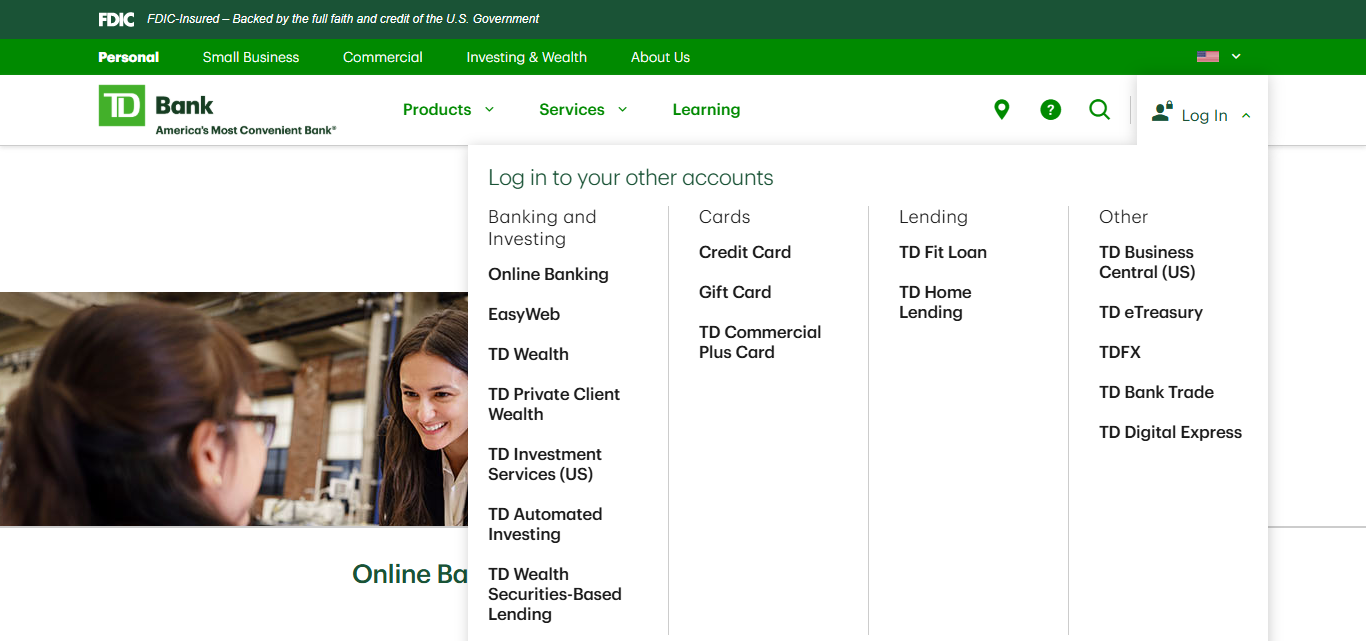Open the About Us section
This screenshot has width=1366, height=641.
pos(660,57)
